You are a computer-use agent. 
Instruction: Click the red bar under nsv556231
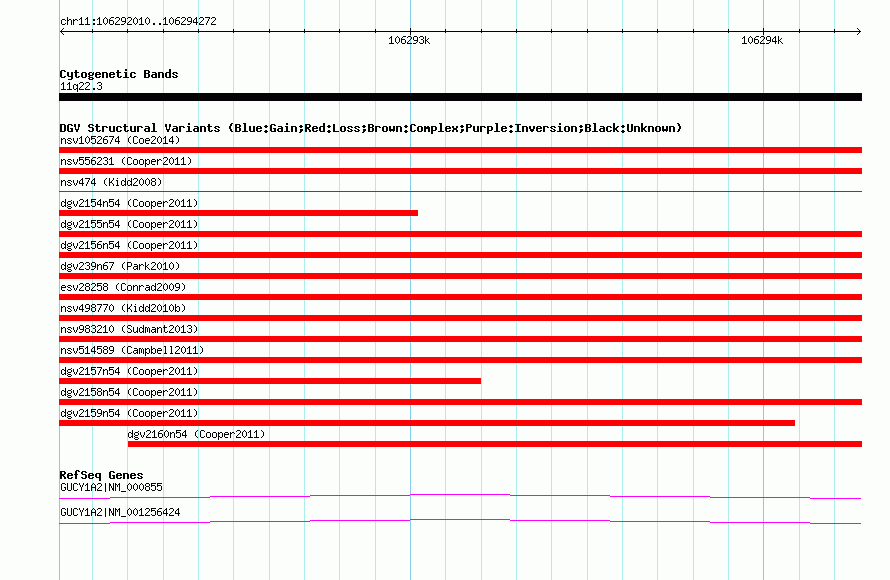pos(460,171)
